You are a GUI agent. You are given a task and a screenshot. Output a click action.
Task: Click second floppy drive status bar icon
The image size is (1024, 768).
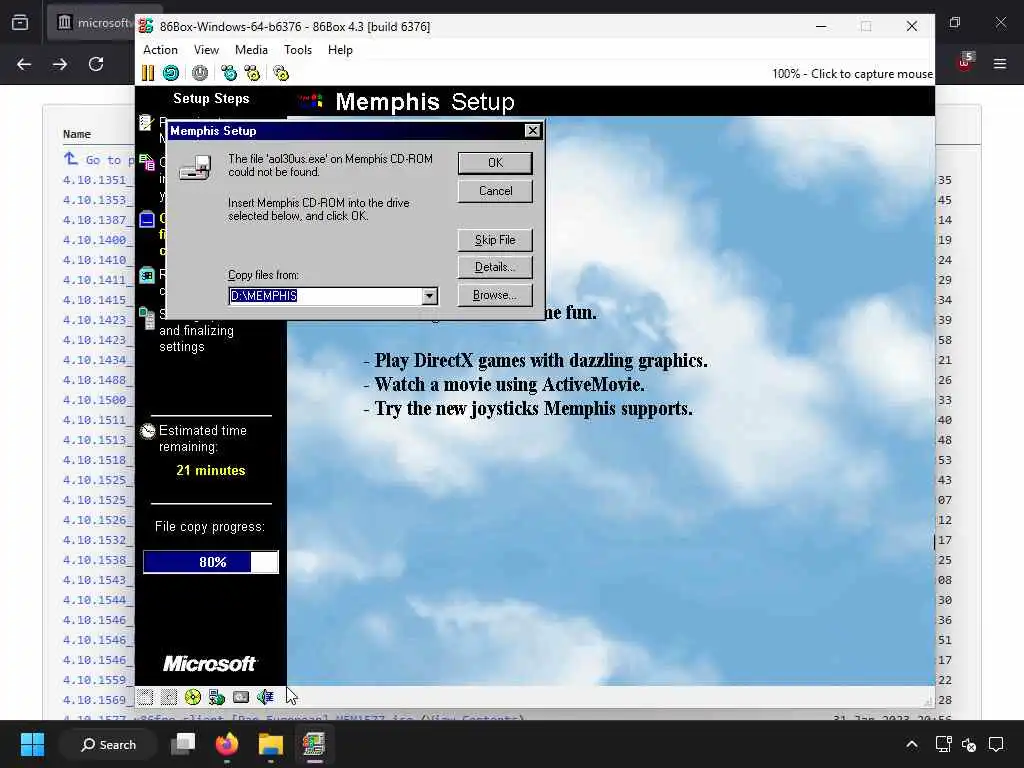point(168,697)
